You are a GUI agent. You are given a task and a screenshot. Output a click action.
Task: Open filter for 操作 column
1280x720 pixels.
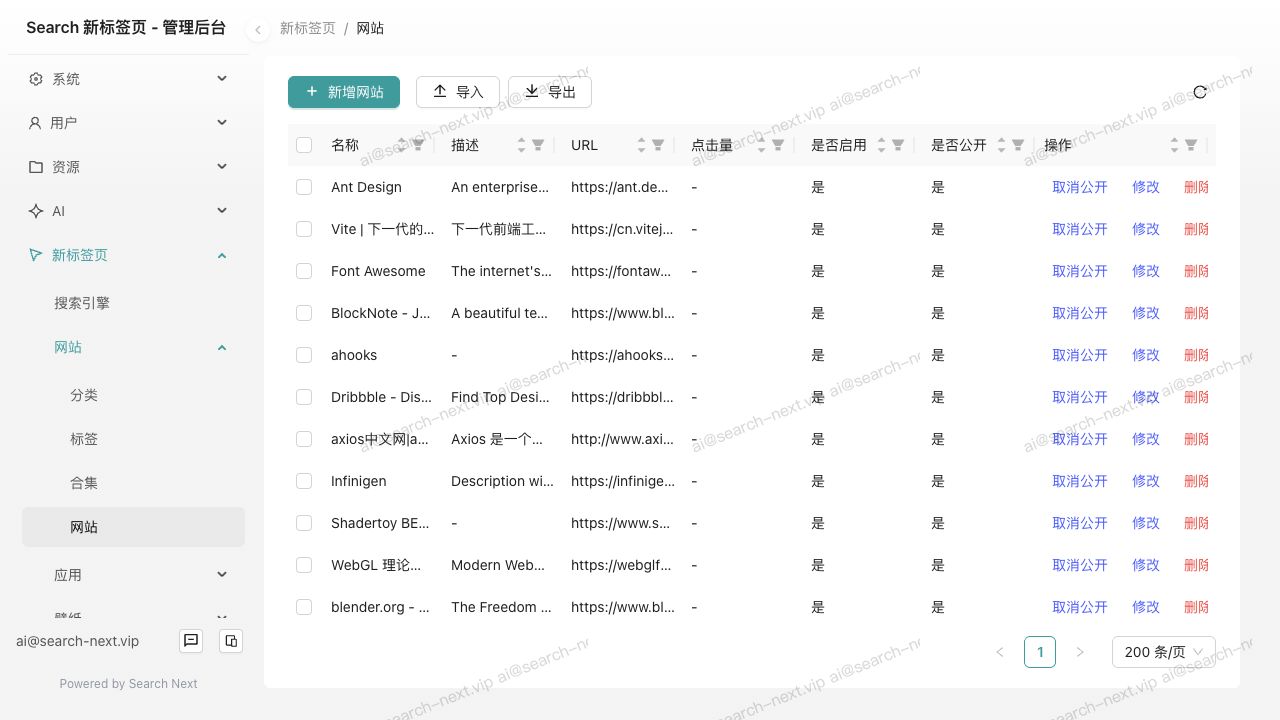point(1191,145)
